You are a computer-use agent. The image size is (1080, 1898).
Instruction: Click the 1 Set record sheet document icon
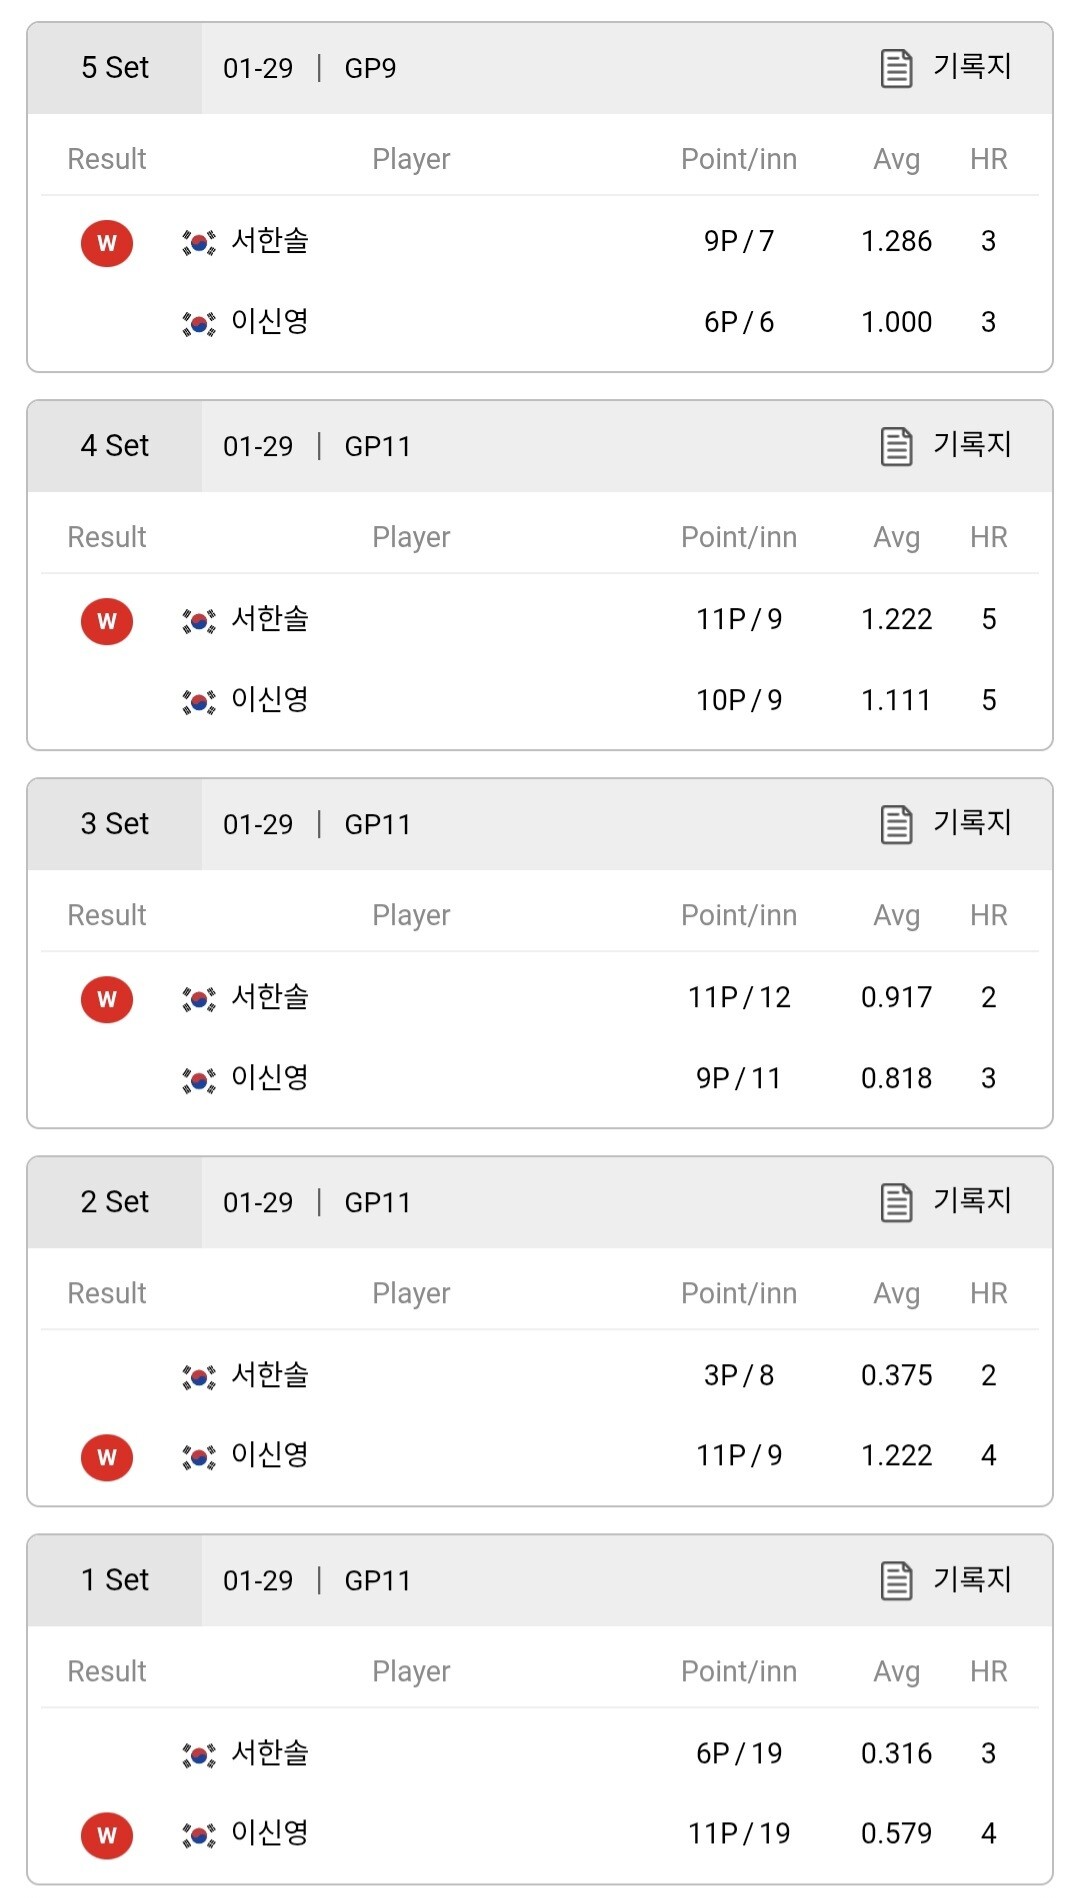(896, 1580)
